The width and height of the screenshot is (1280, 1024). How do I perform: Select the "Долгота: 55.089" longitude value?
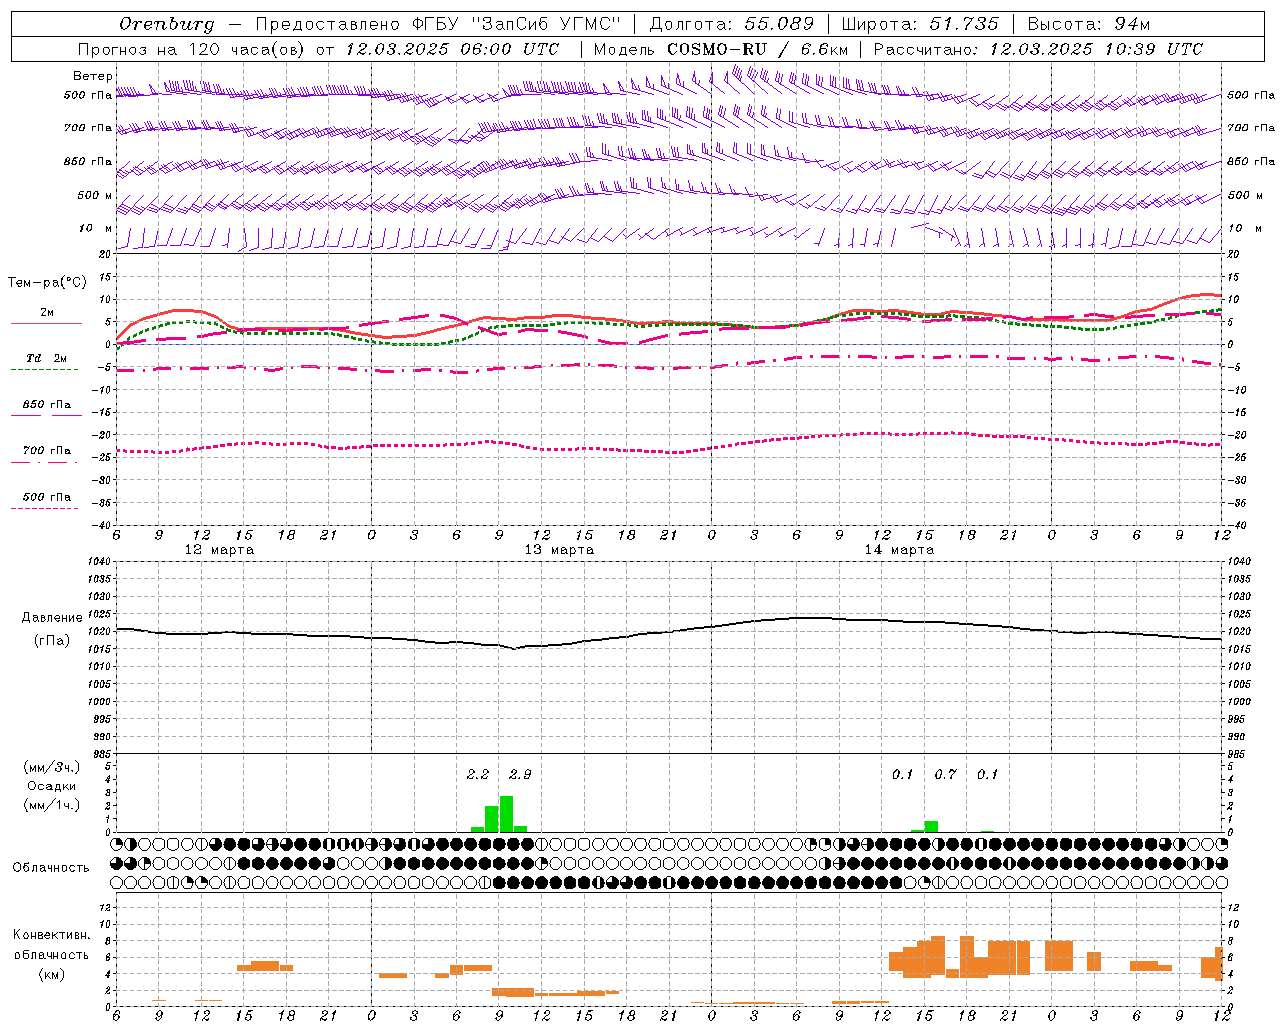tap(732, 24)
